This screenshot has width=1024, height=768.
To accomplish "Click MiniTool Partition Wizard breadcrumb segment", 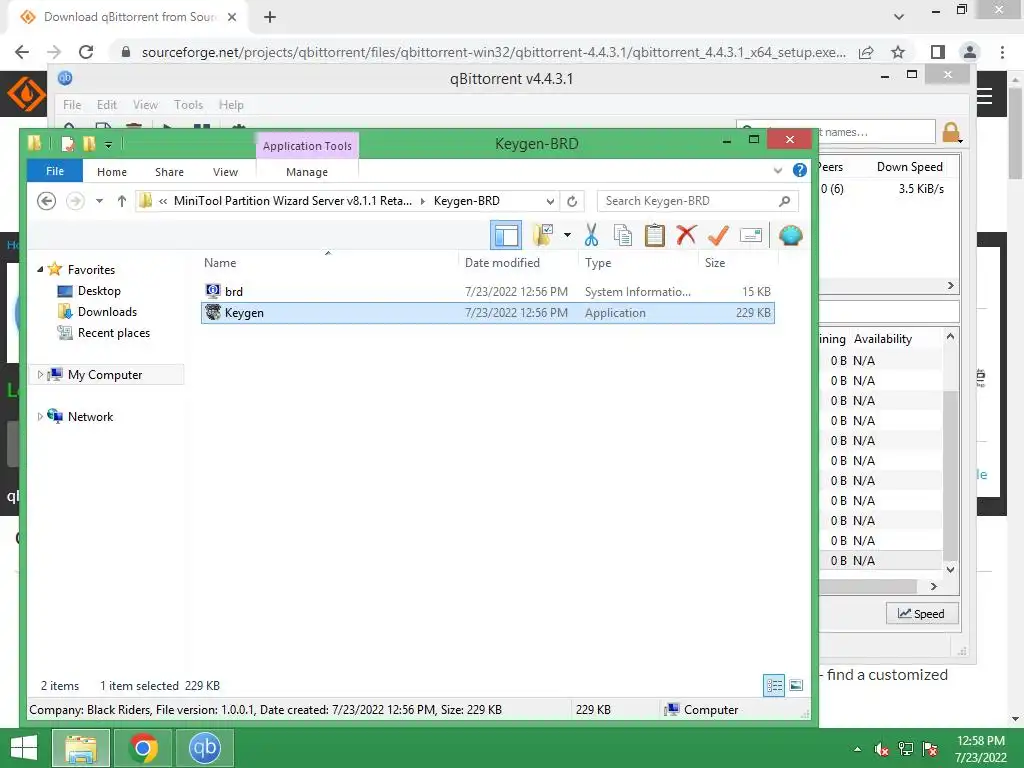I will pos(293,200).
